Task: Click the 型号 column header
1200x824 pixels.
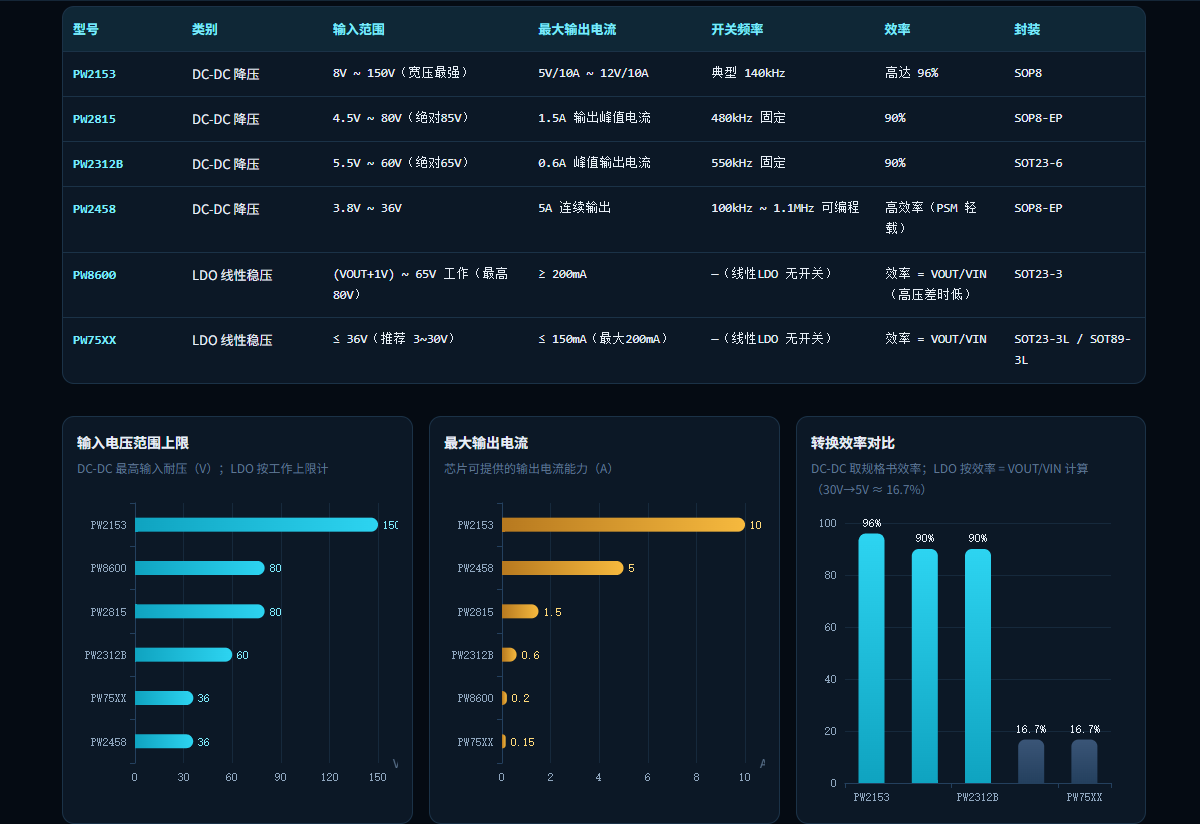Action: click(86, 30)
